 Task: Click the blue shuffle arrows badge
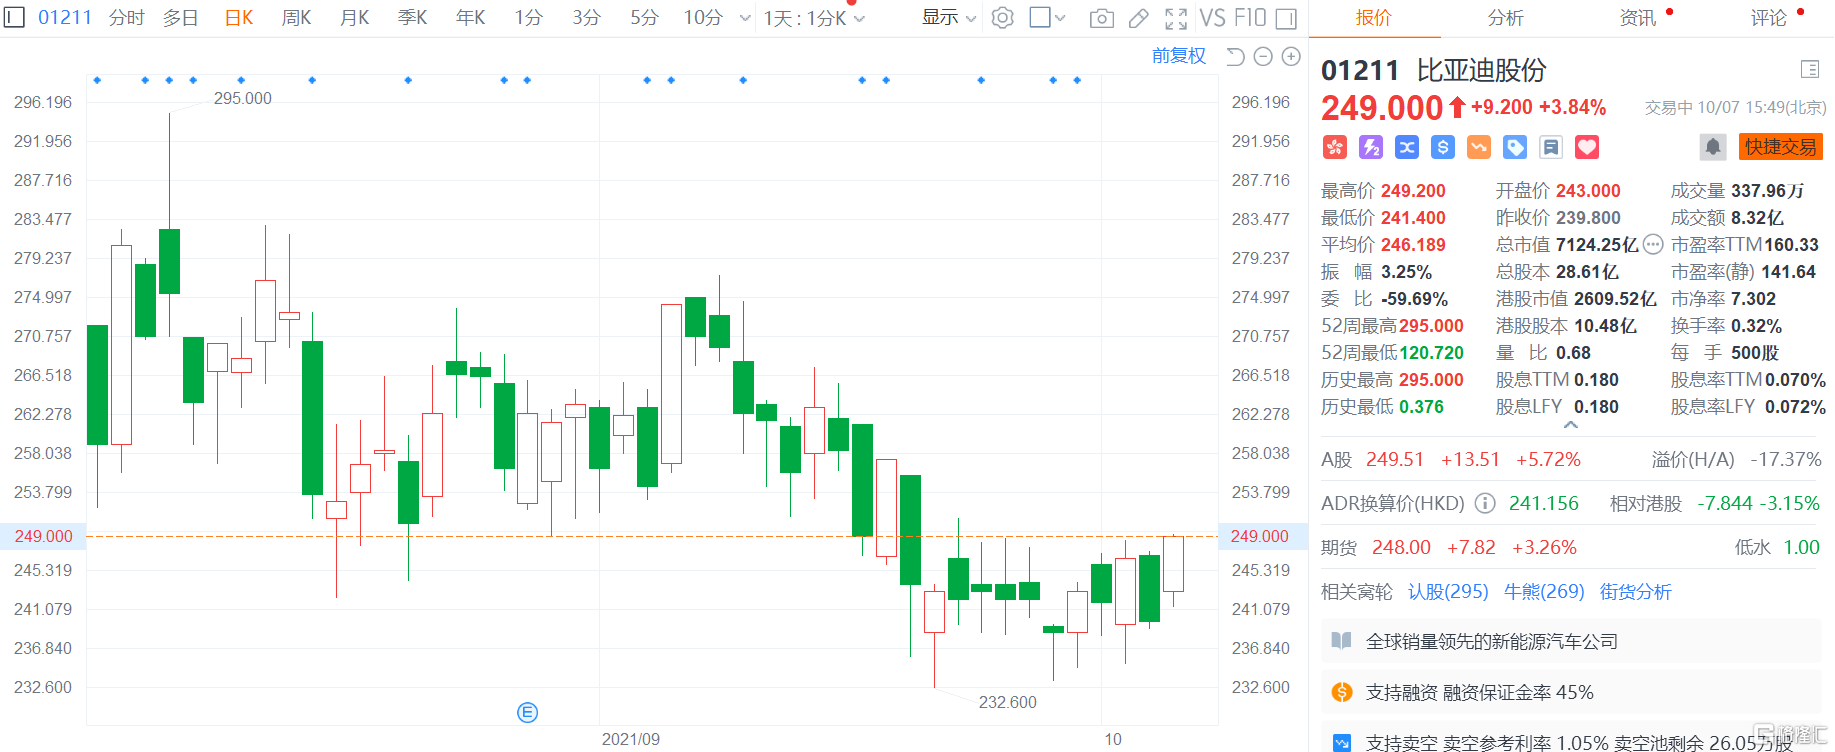pyautogui.click(x=1407, y=147)
